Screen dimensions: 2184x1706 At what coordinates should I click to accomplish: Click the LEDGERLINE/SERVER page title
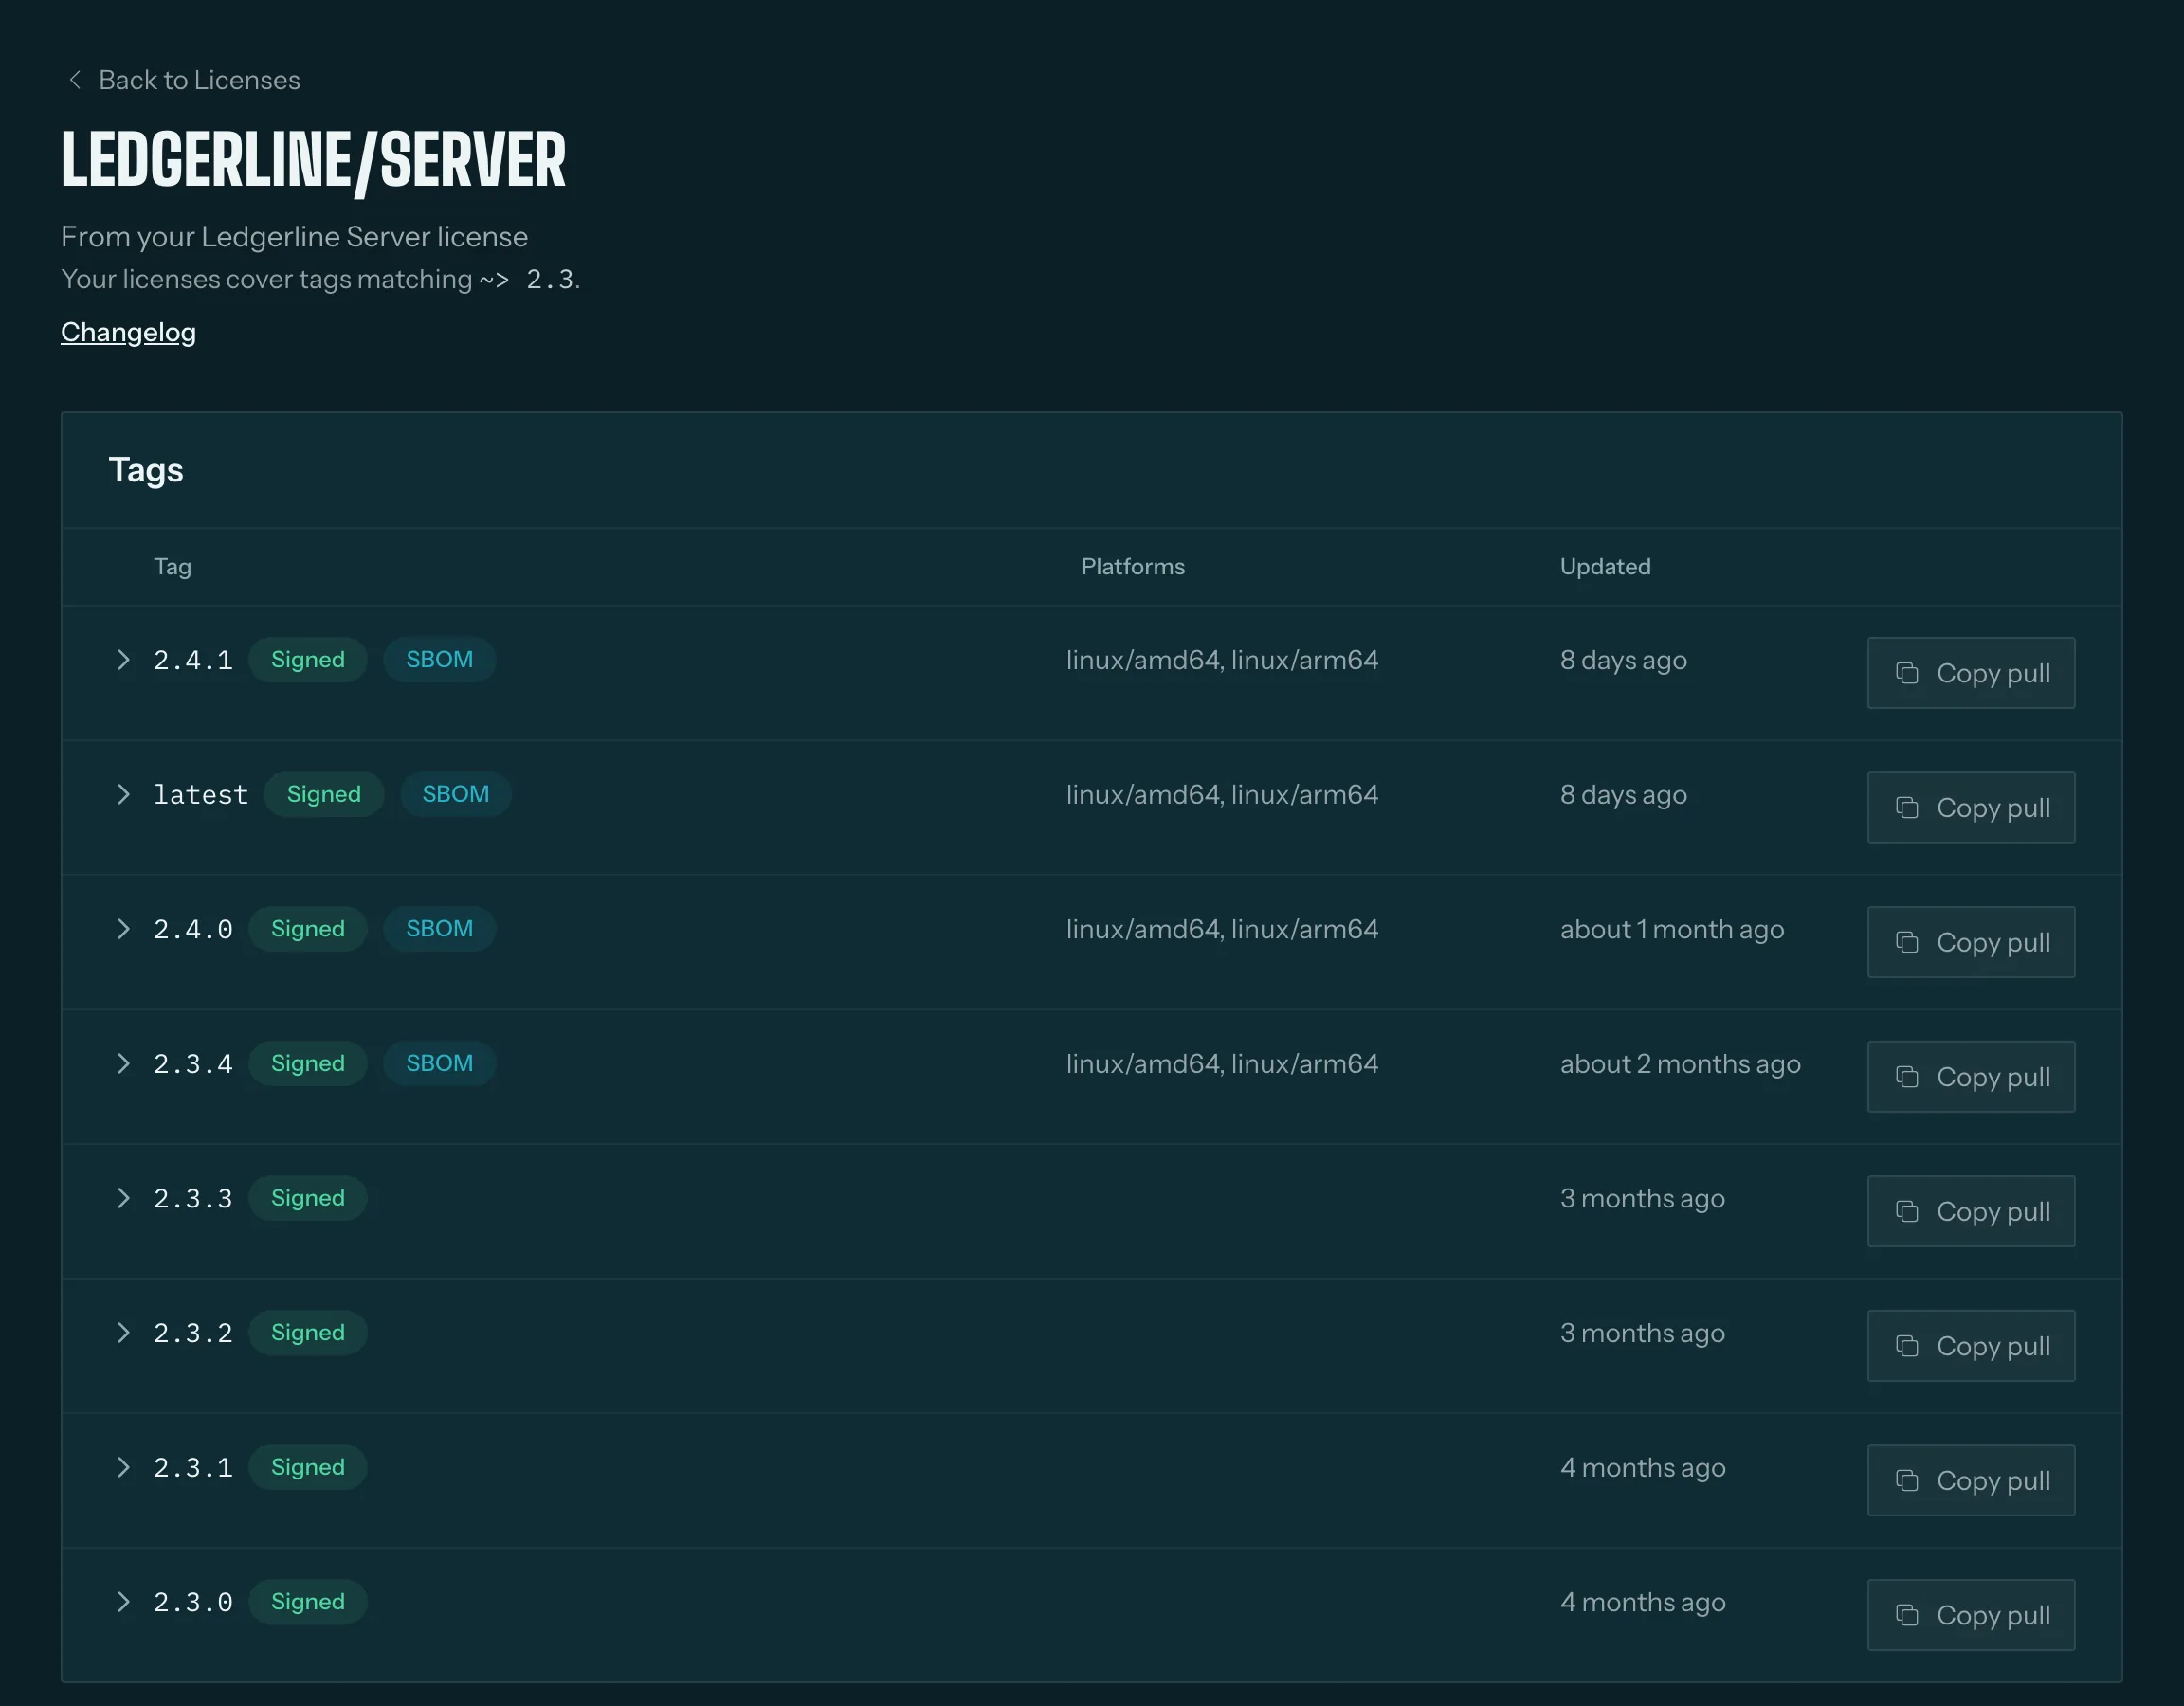pyautogui.click(x=313, y=160)
